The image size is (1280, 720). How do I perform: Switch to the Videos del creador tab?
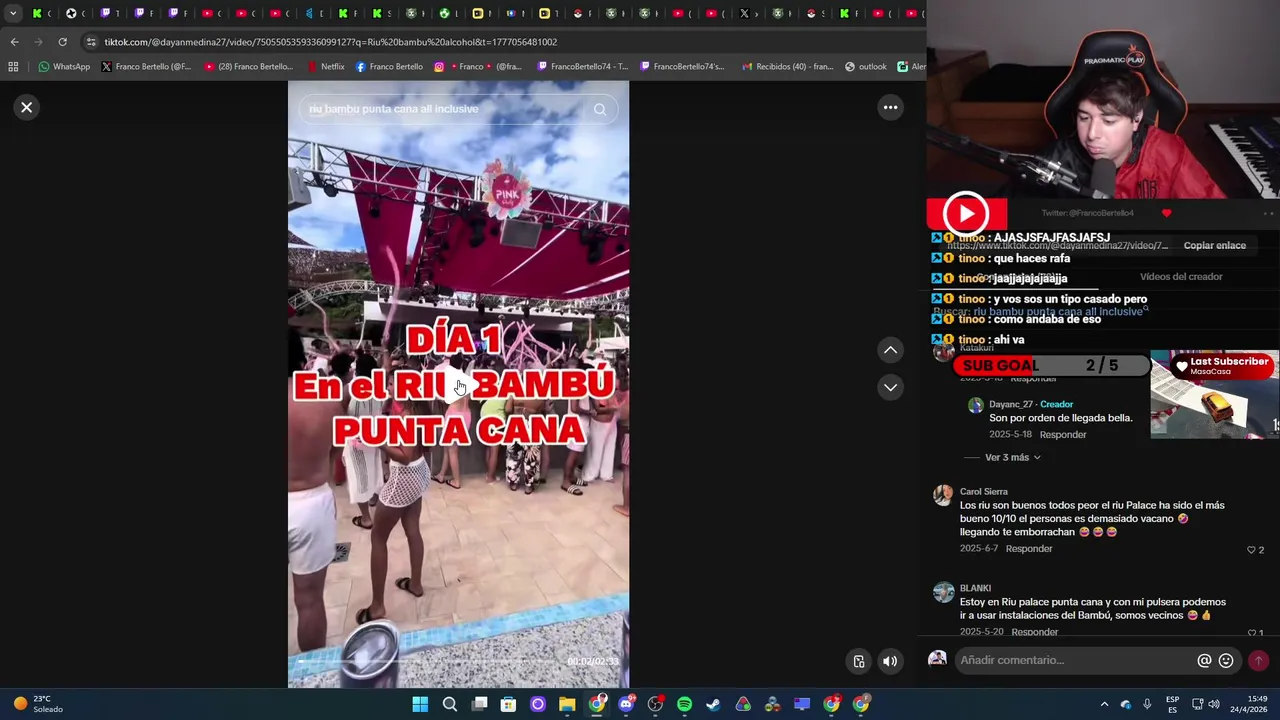click(1181, 277)
